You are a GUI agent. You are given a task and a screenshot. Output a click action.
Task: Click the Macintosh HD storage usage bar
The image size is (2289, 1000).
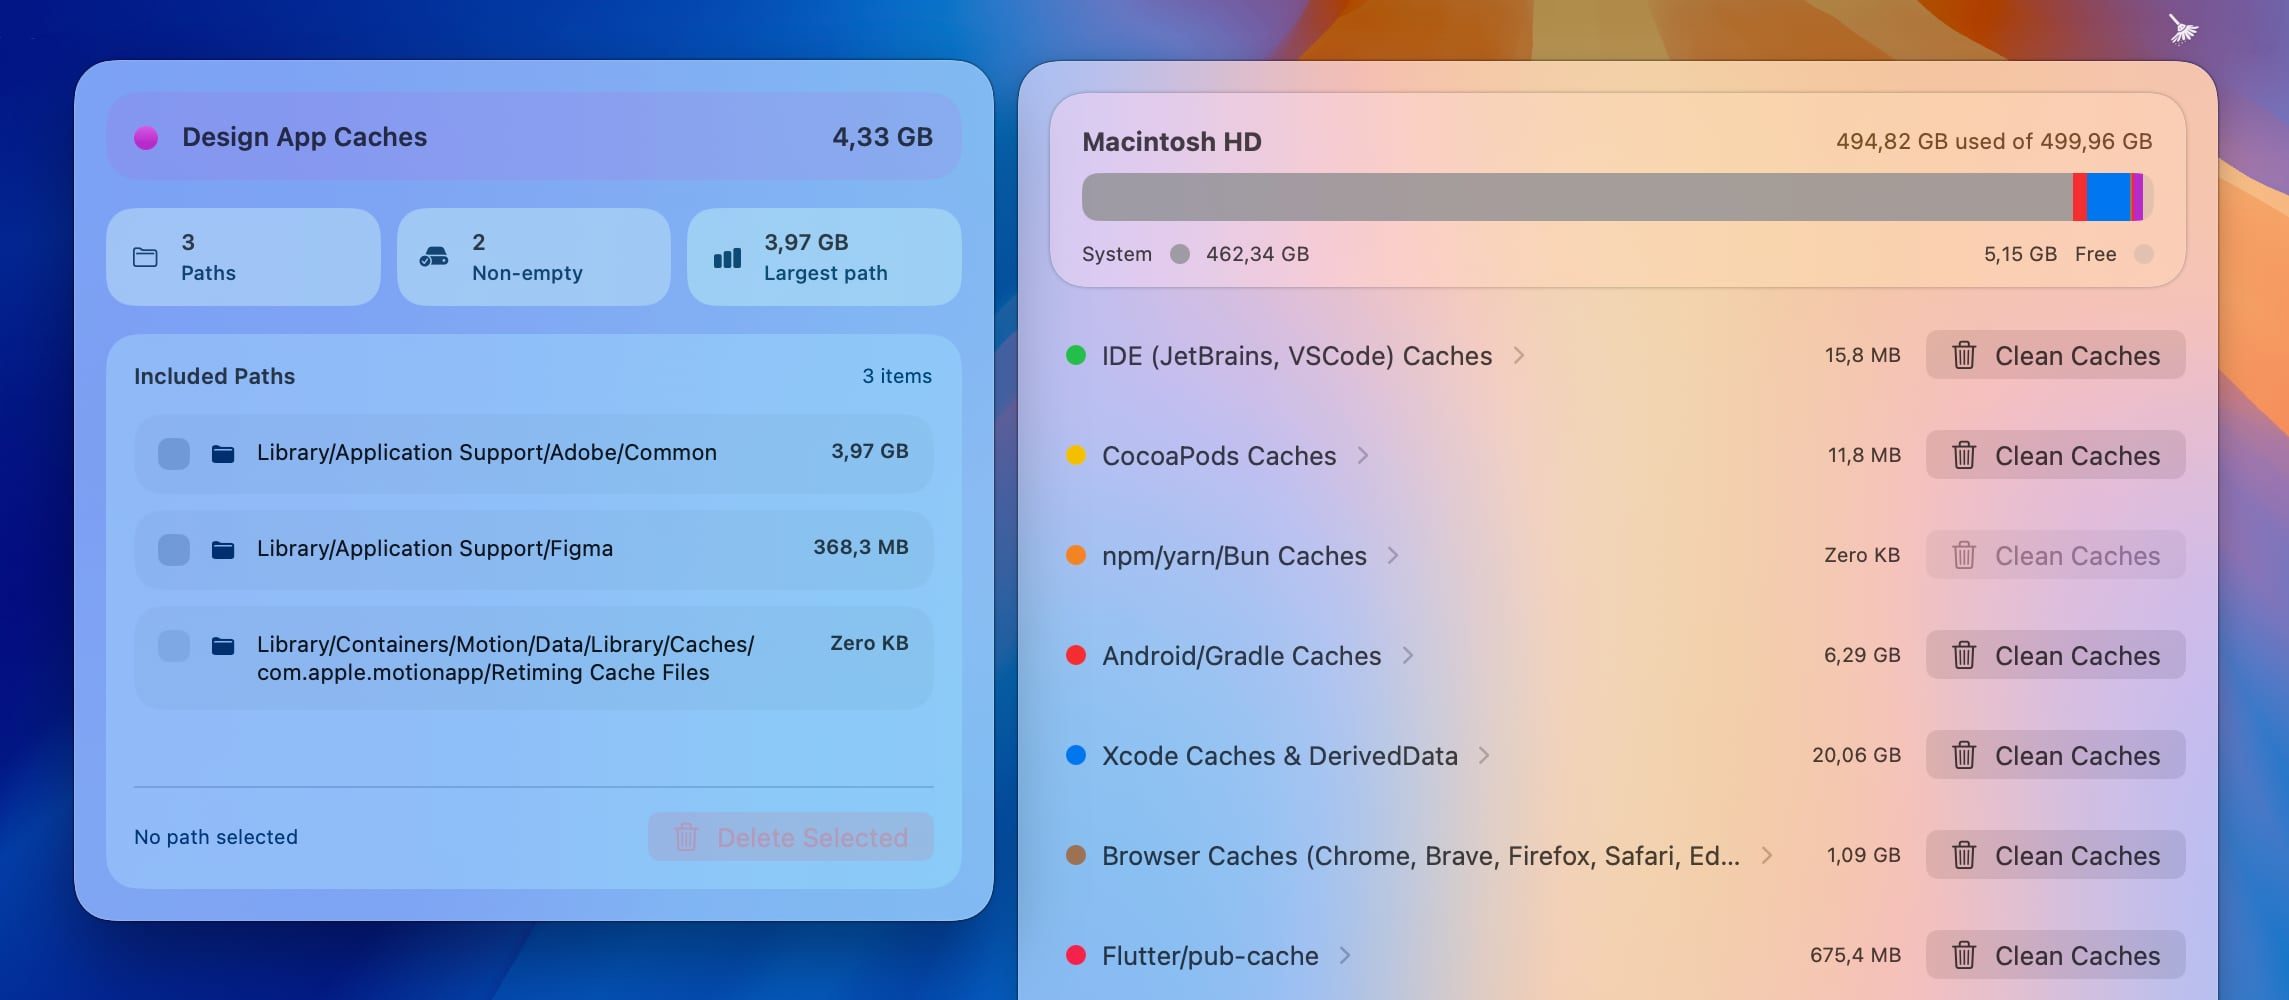[1617, 197]
